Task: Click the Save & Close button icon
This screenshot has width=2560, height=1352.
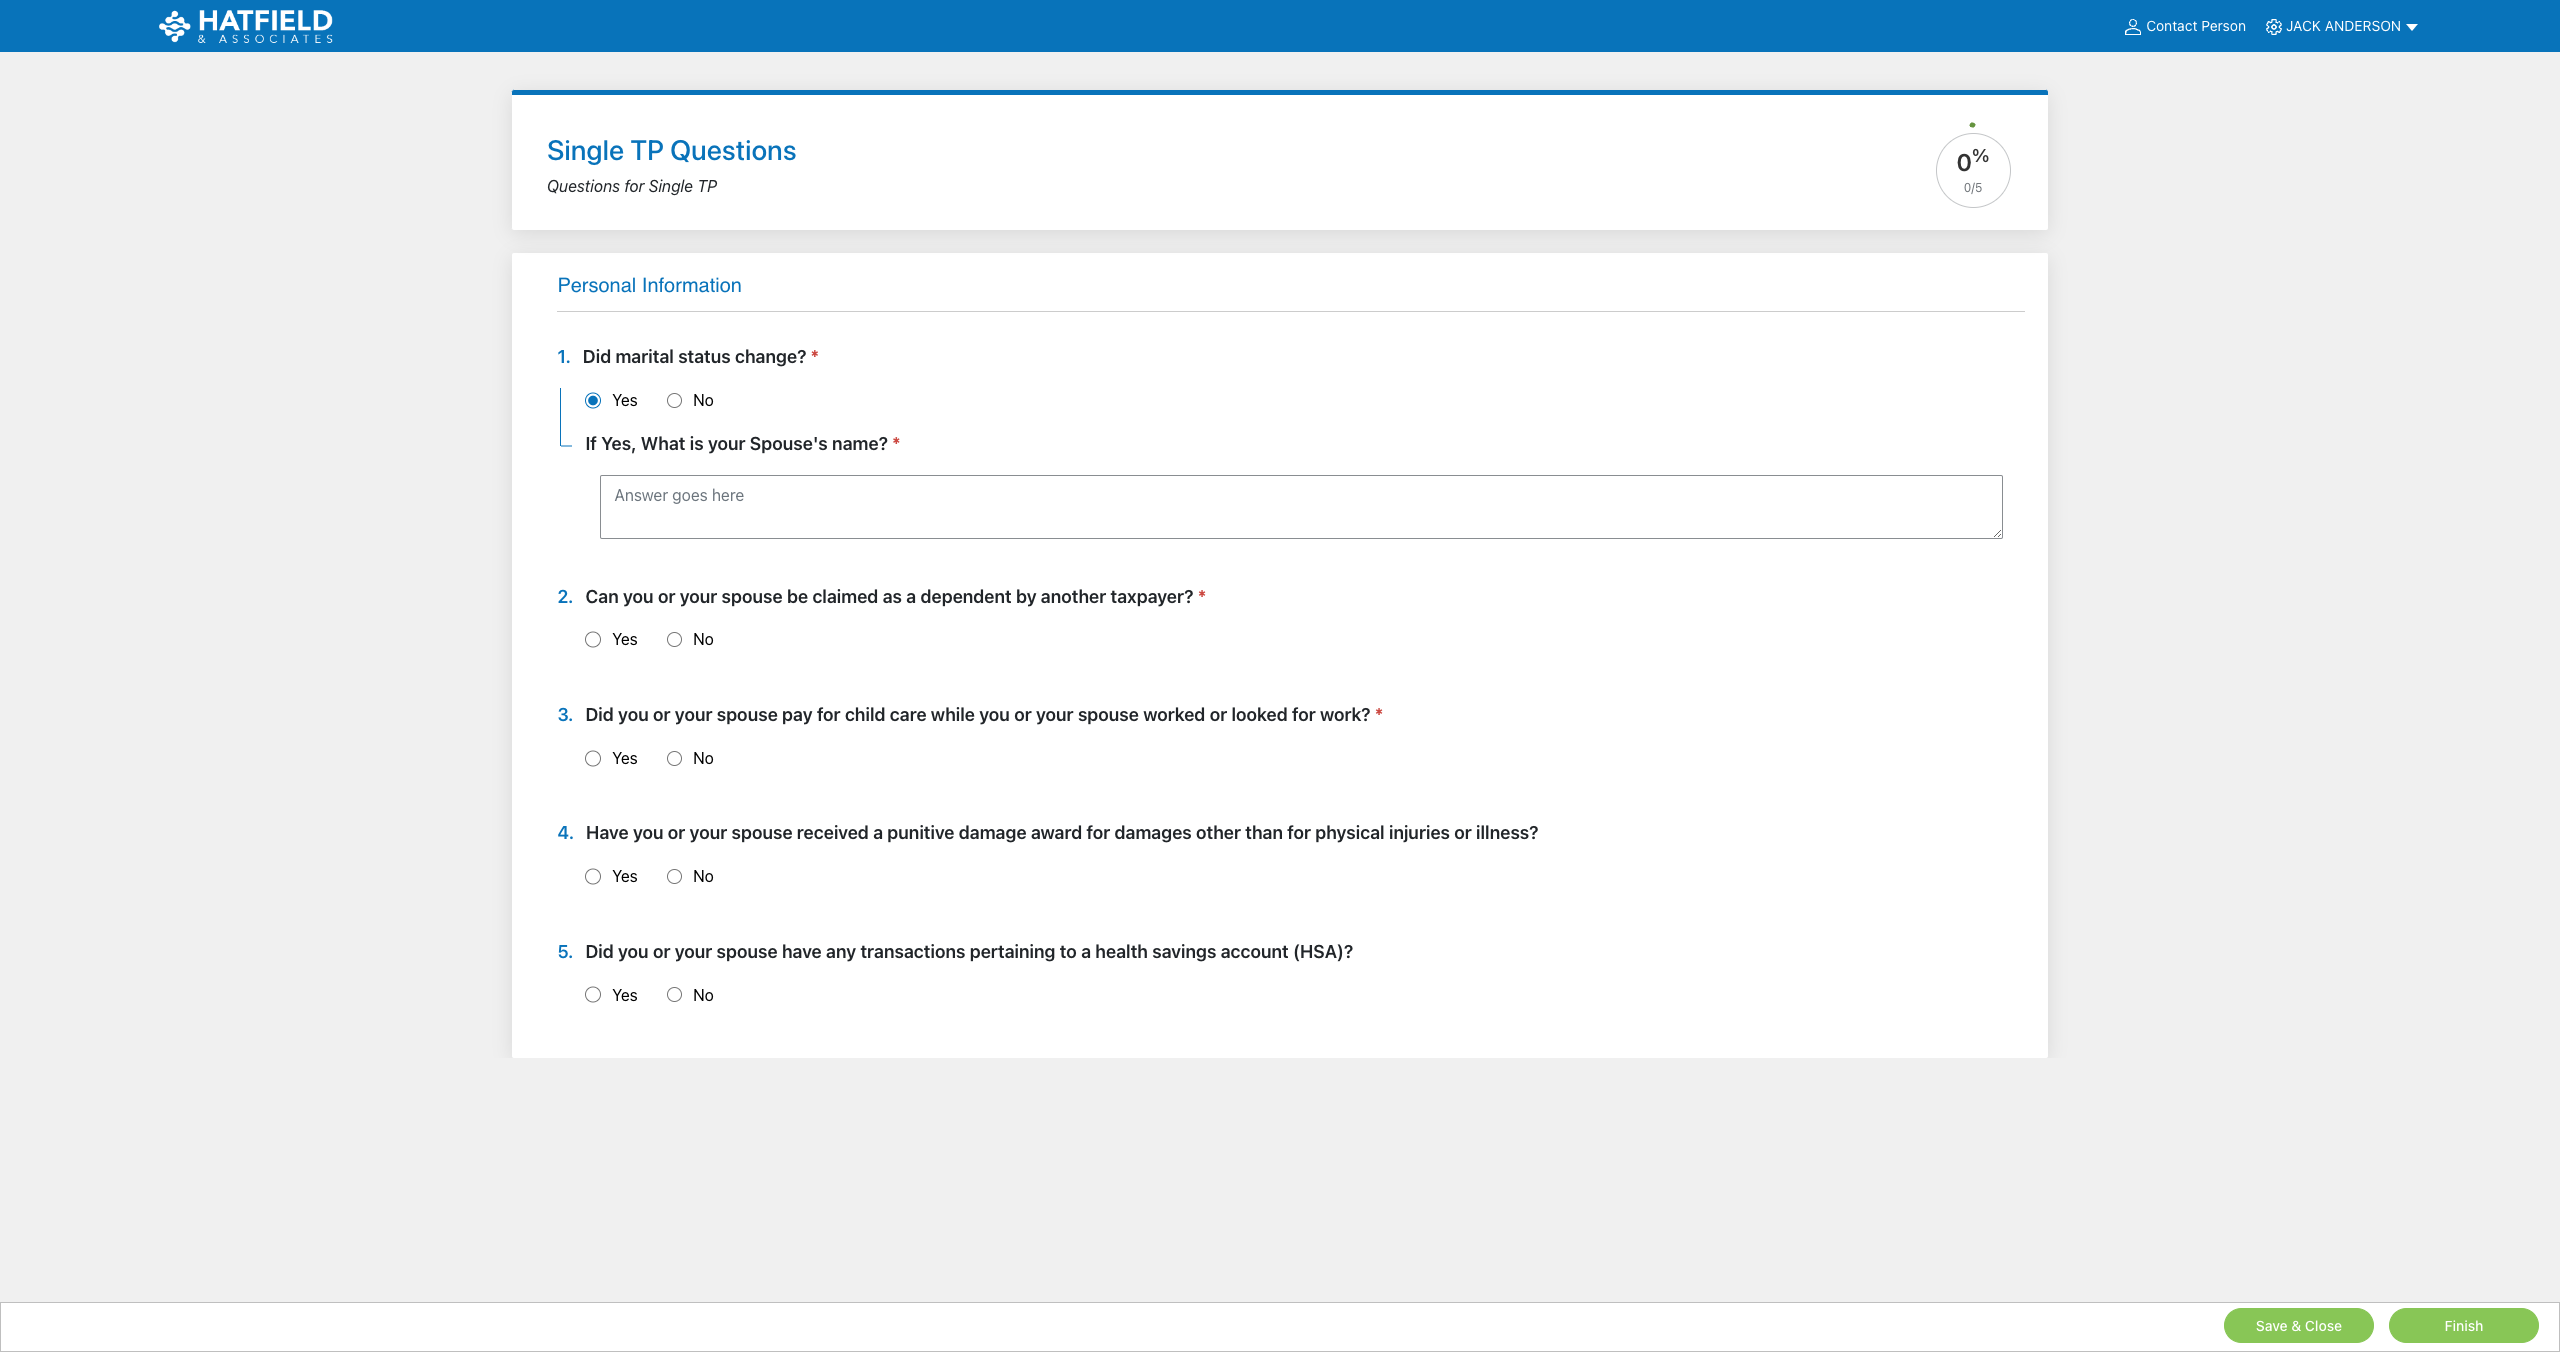Action: [2299, 1325]
